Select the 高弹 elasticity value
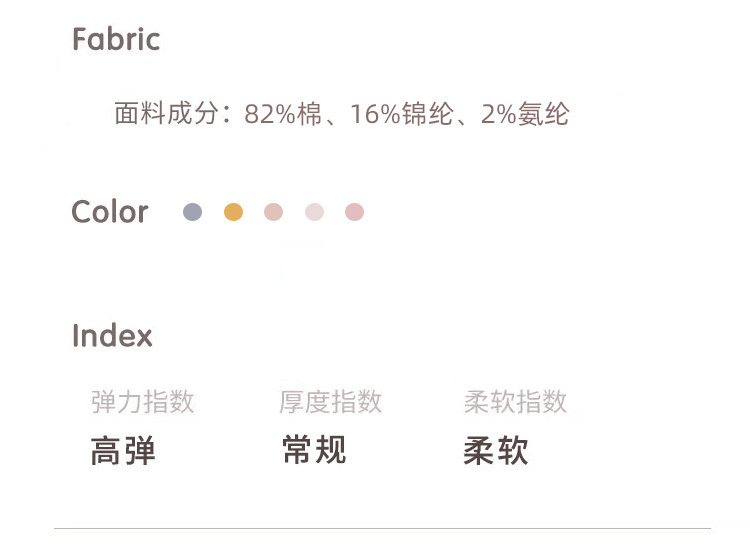Screen dimensions: 750x551 (123, 451)
